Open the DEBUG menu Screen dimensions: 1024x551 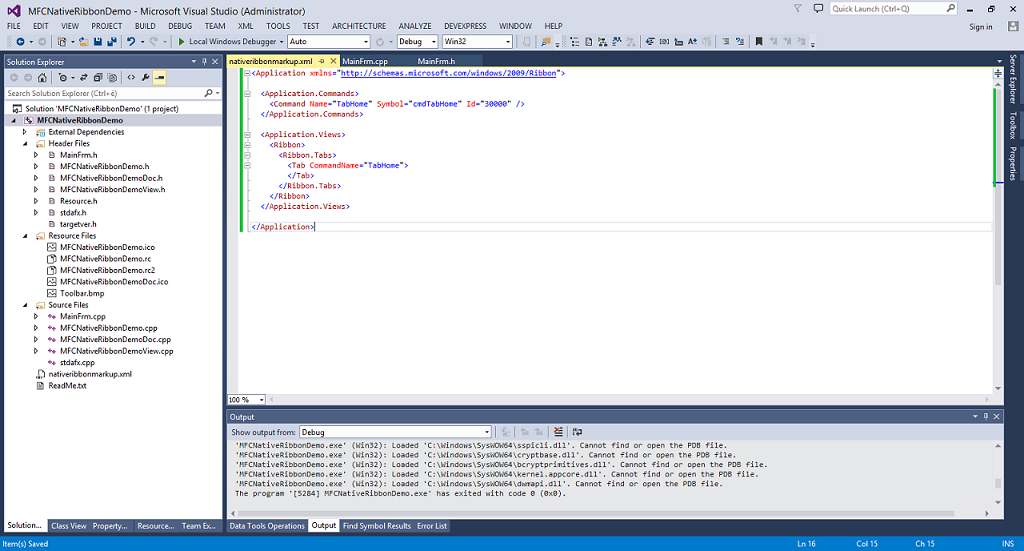[x=180, y=26]
